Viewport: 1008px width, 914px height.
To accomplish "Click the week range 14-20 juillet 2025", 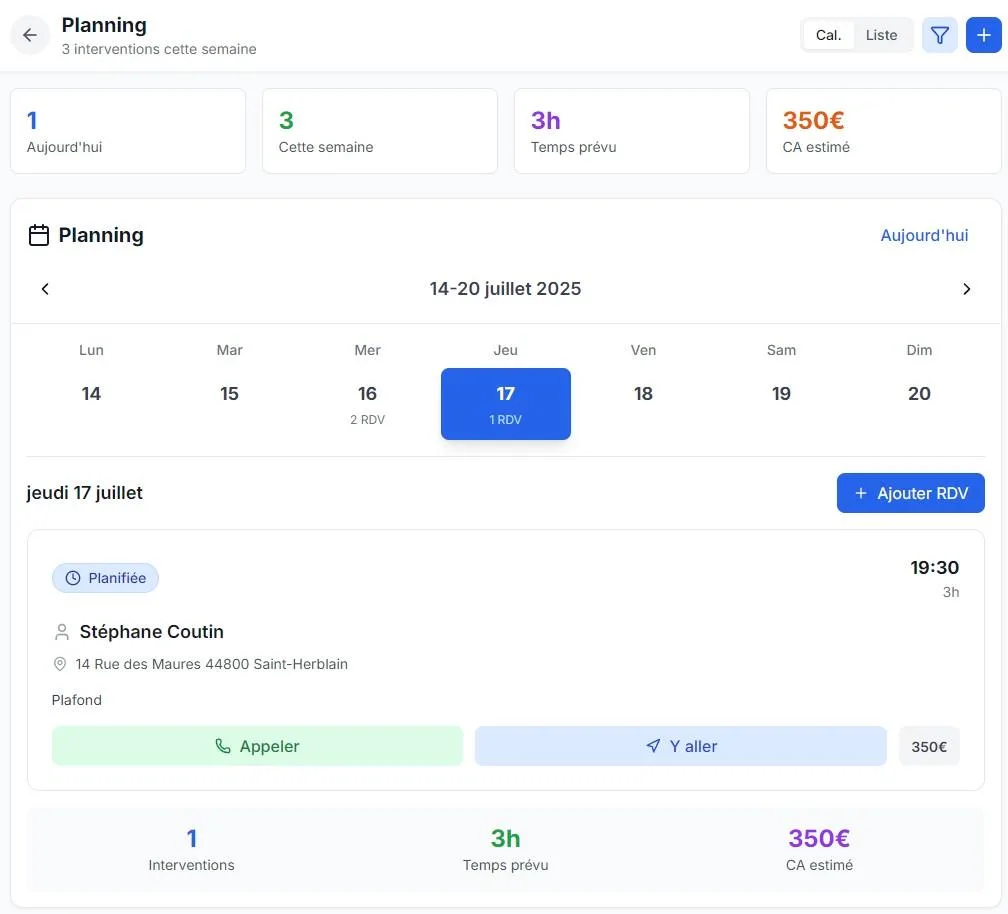I will click(505, 289).
